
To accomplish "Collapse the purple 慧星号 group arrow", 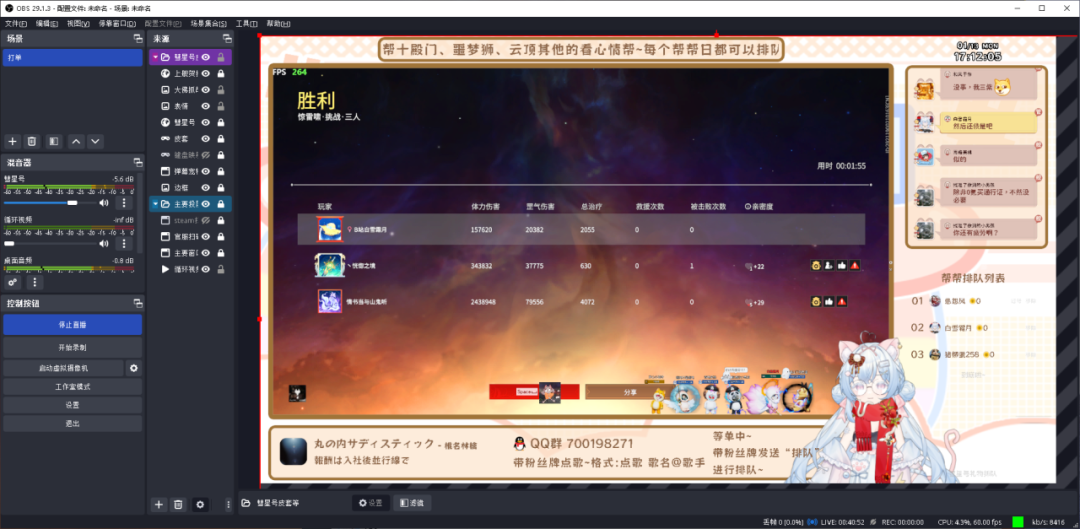I will pyautogui.click(x=155, y=57).
